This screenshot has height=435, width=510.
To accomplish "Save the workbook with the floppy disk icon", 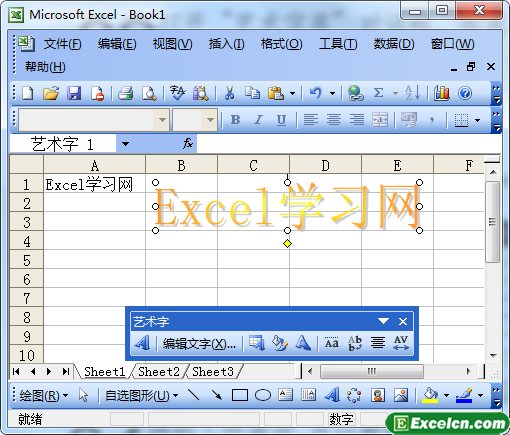I will coord(74,93).
